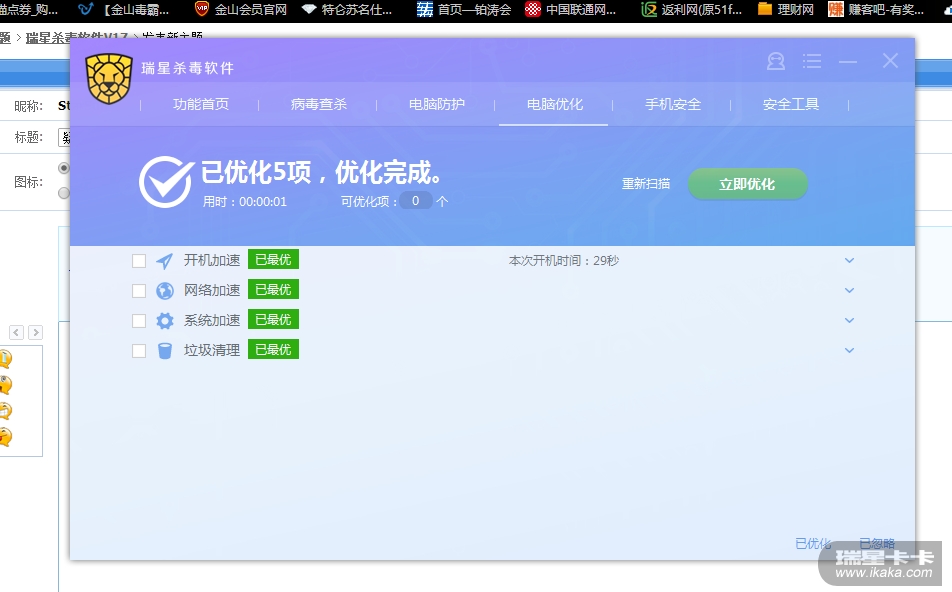Click 已最优 badge next to 网络加速

pyautogui.click(x=273, y=290)
